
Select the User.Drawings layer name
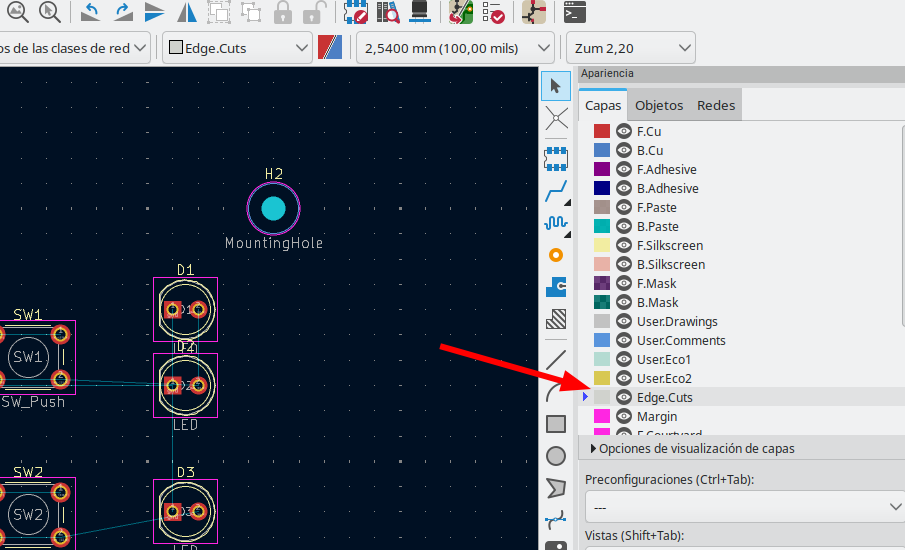pyautogui.click(x=677, y=321)
